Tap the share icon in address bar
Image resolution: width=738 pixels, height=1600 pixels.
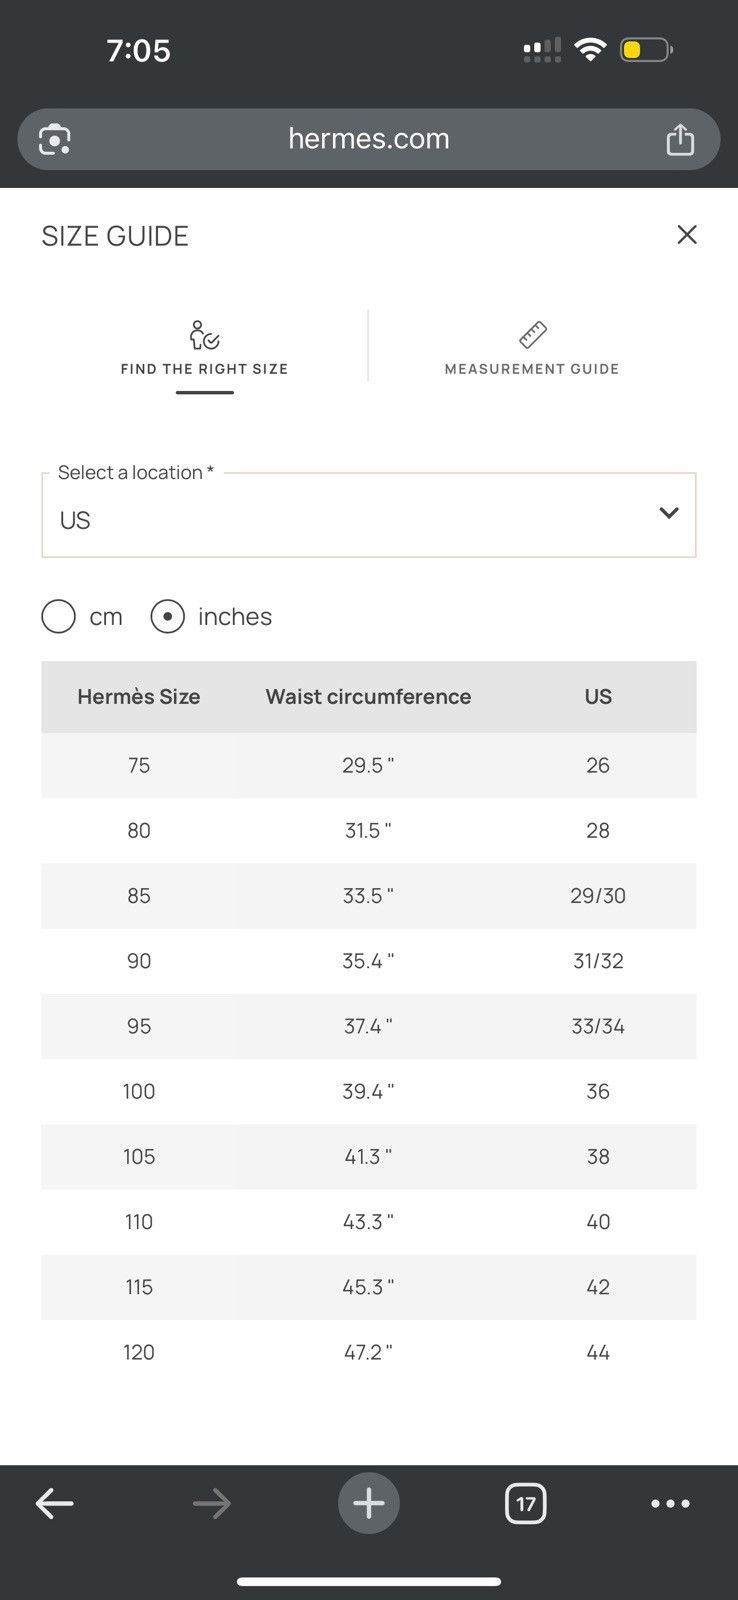(680, 139)
